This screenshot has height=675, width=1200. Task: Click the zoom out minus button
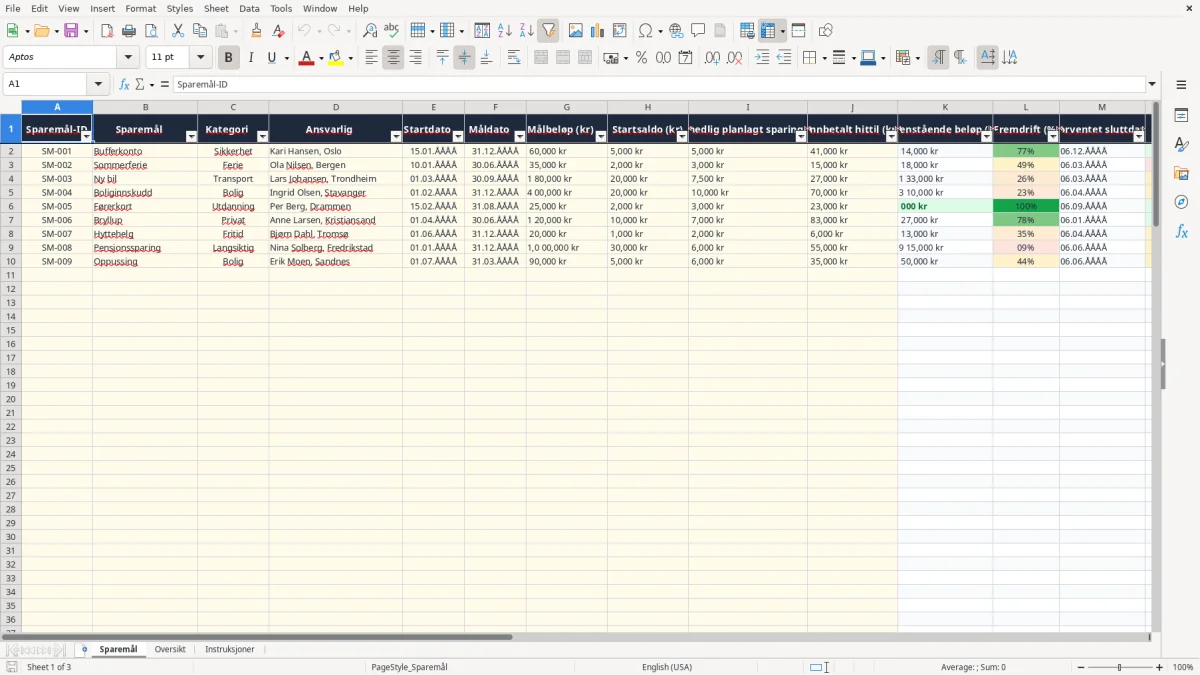[x=1080, y=667]
